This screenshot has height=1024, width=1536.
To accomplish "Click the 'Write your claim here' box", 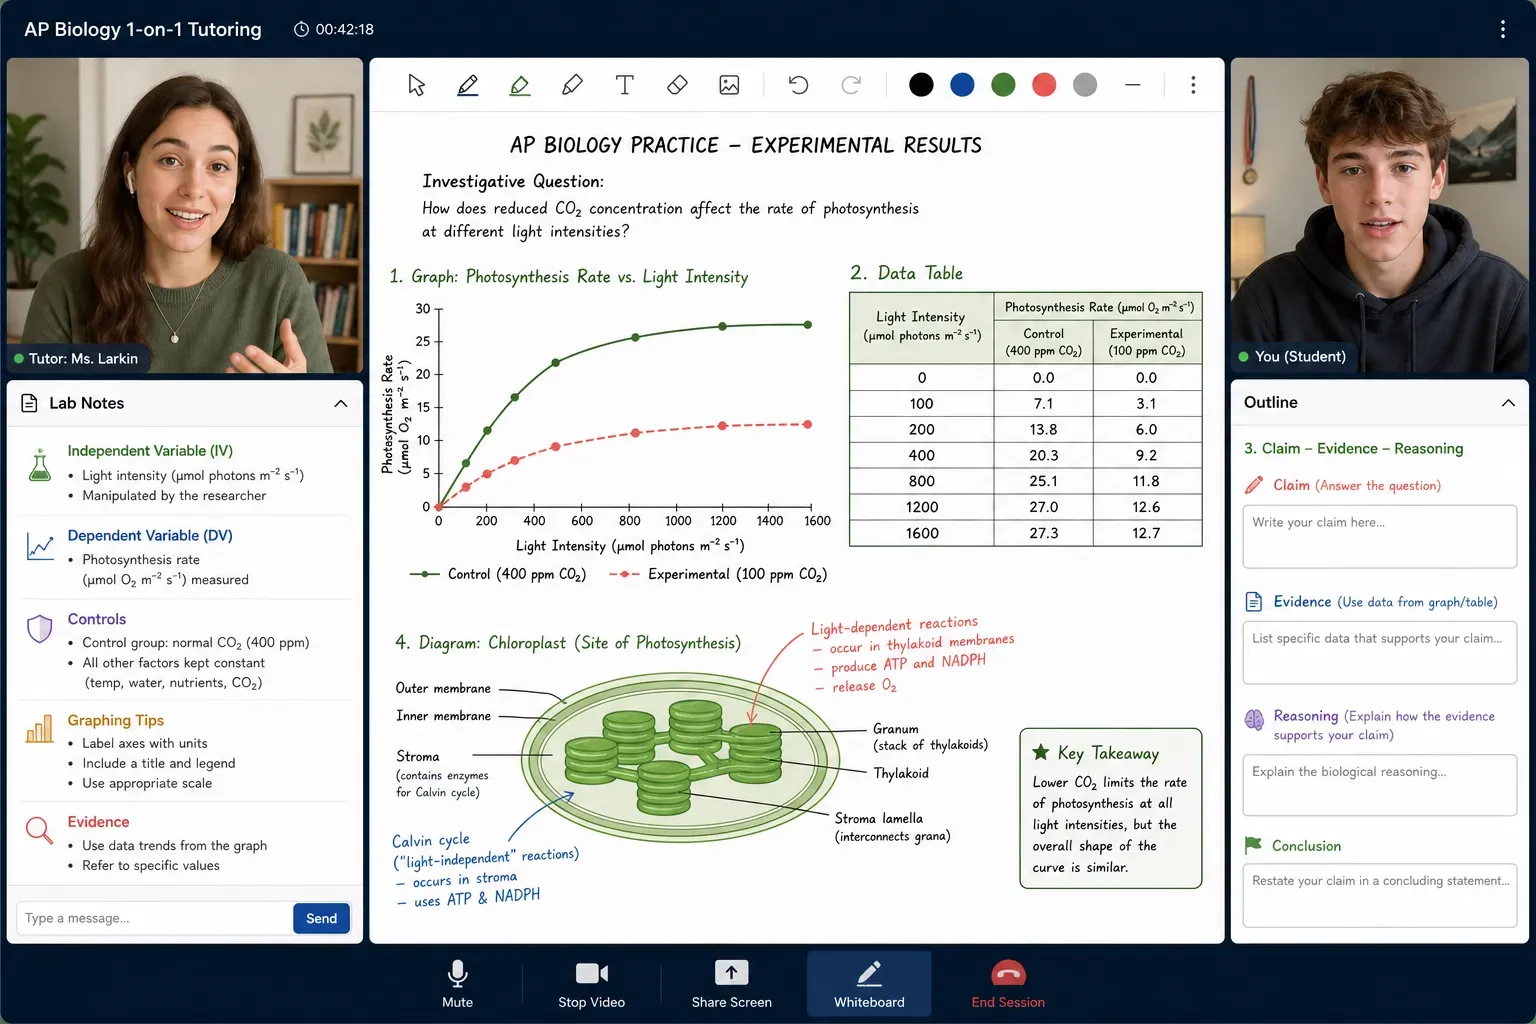I will (1379, 537).
